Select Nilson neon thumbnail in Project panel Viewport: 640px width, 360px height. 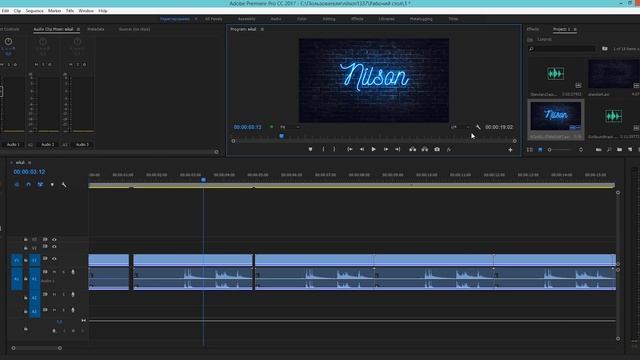[556, 116]
